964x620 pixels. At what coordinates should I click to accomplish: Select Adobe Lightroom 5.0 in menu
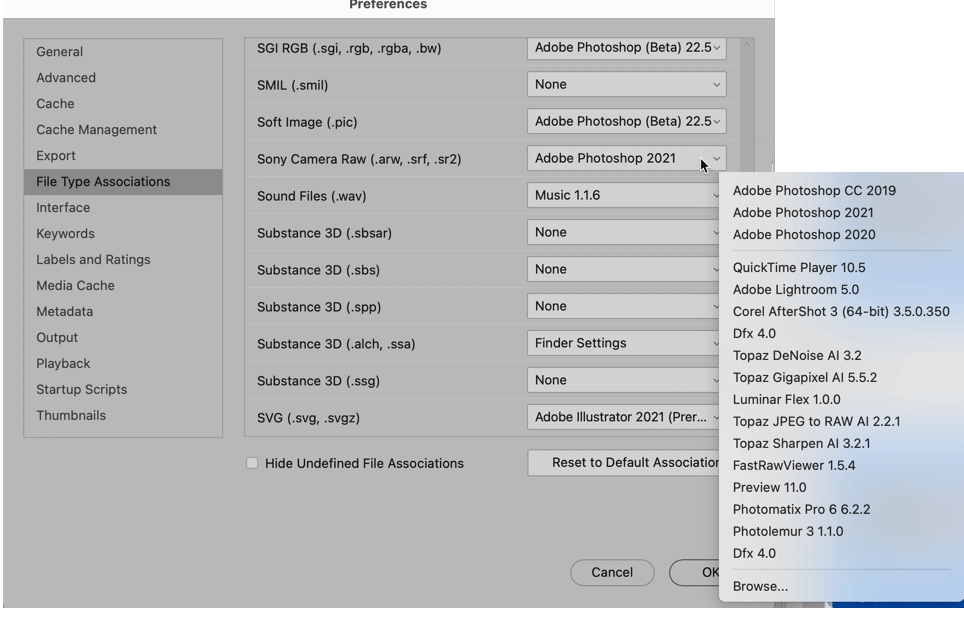(x=795, y=290)
